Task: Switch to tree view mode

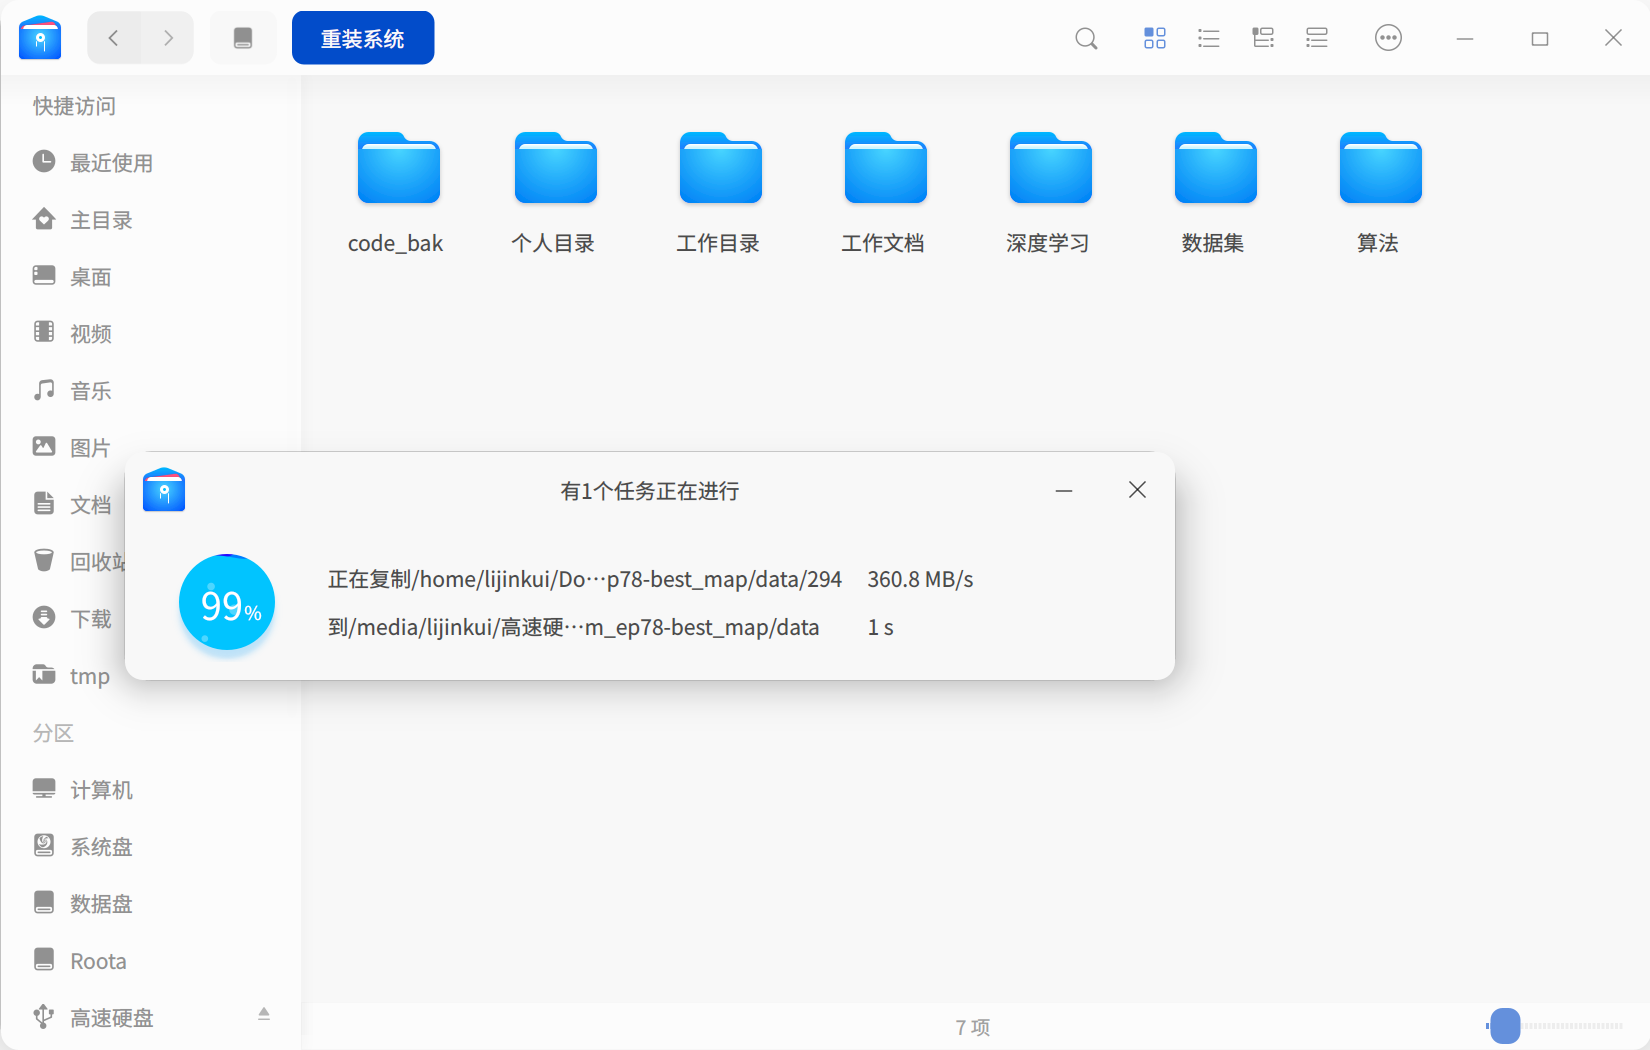Action: tap(1263, 38)
